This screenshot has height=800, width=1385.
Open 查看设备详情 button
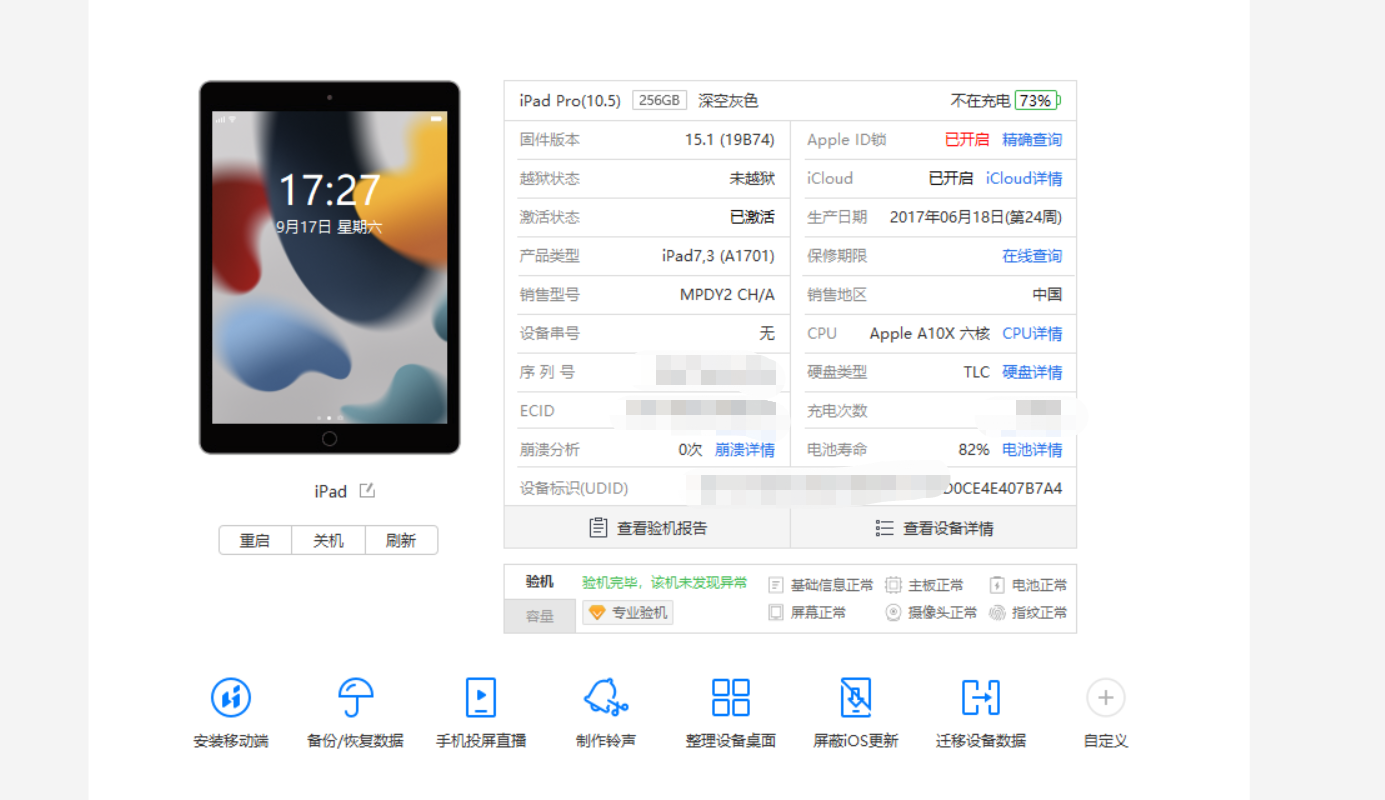pos(934,528)
